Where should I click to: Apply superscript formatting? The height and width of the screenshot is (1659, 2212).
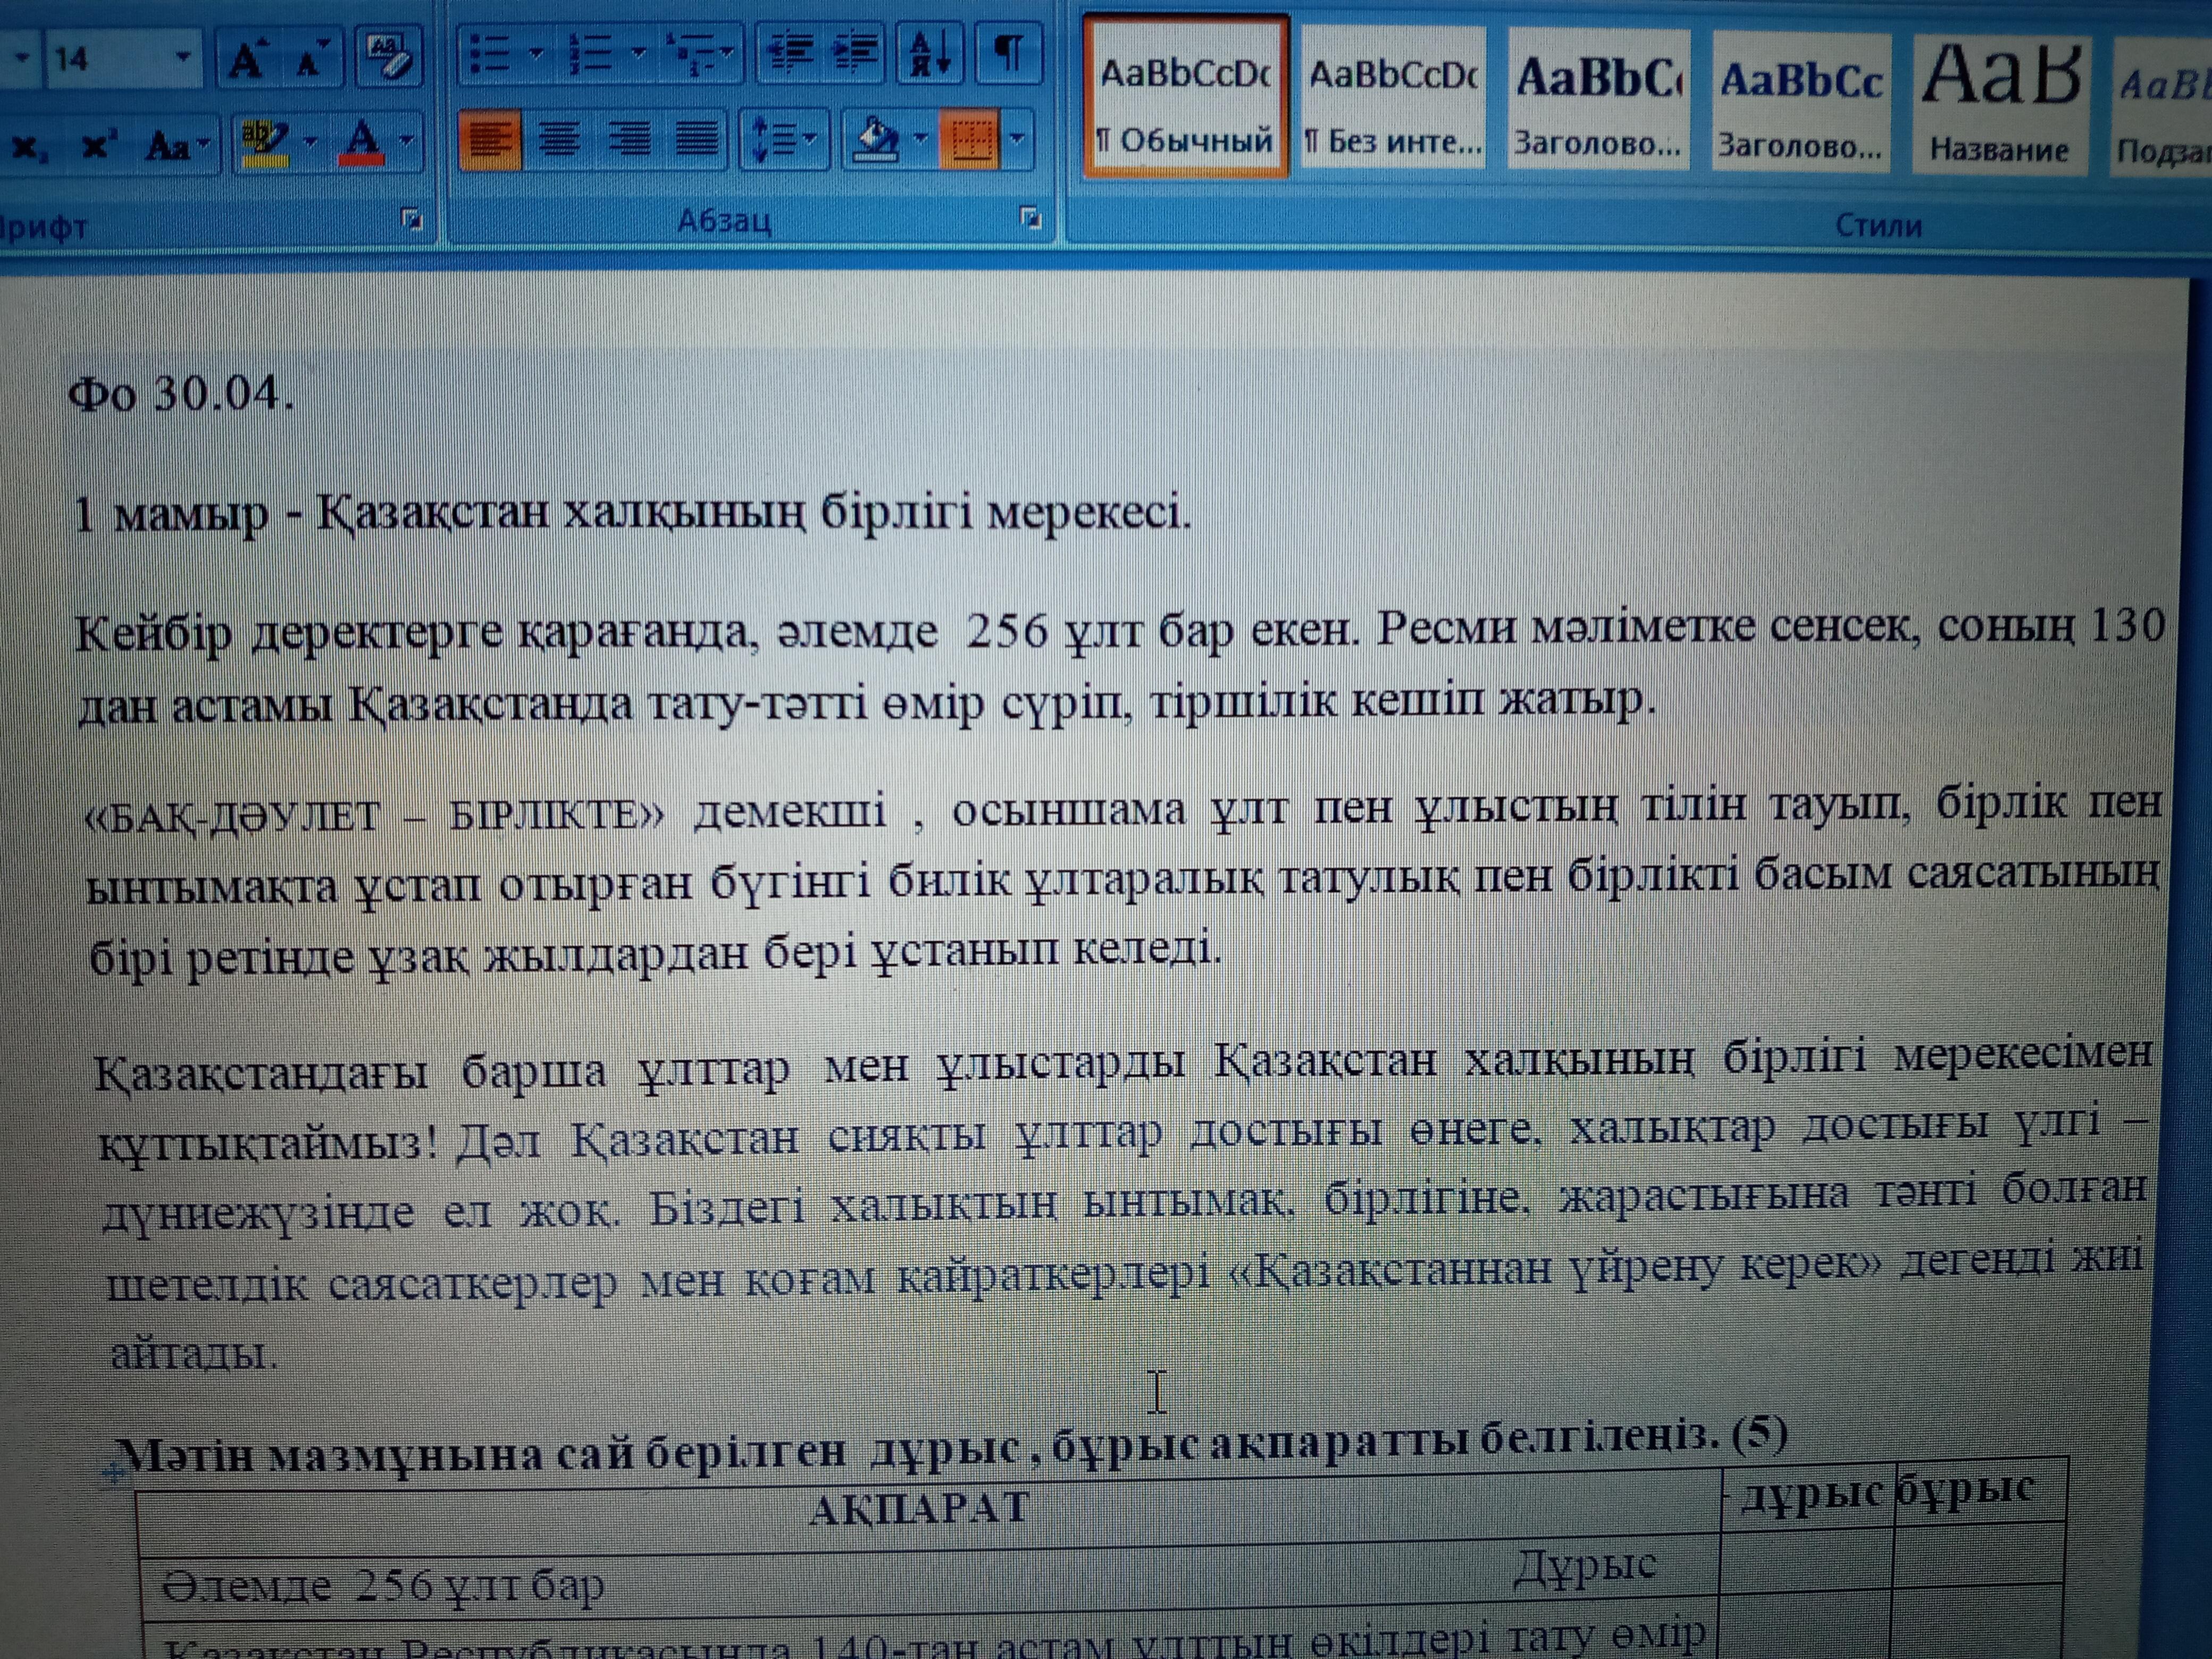(99, 146)
